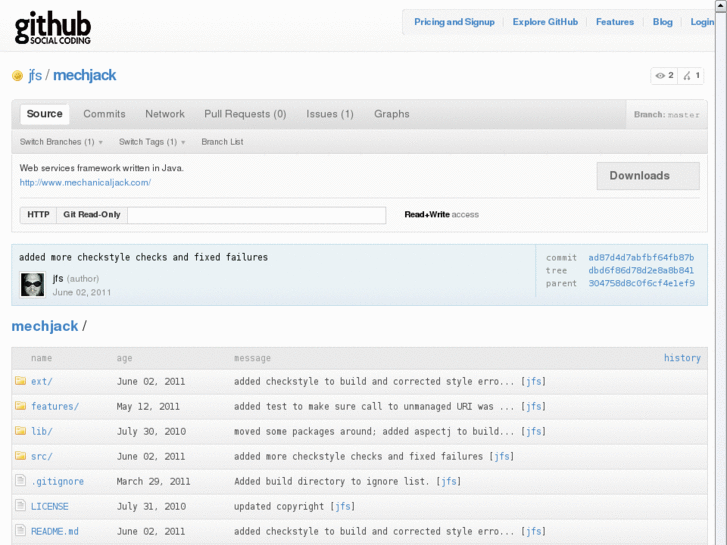This screenshot has height=545, width=727.
Task: Click the folder icon for lib/
Action: click(x=20, y=431)
